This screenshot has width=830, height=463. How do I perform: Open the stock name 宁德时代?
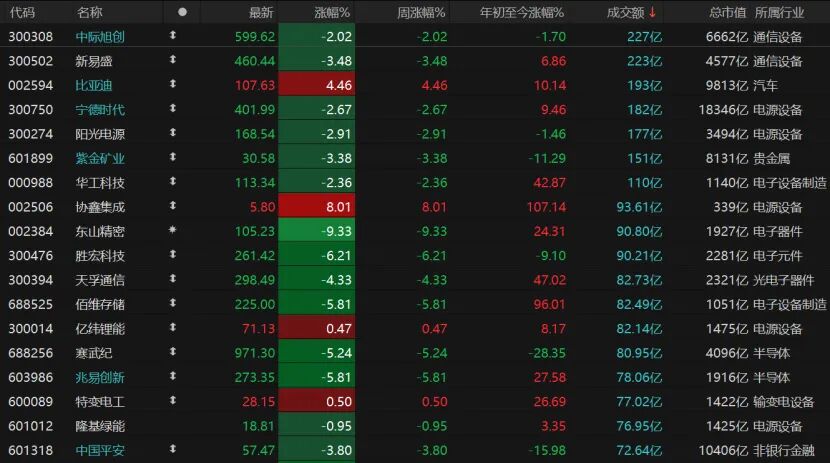(x=100, y=110)
